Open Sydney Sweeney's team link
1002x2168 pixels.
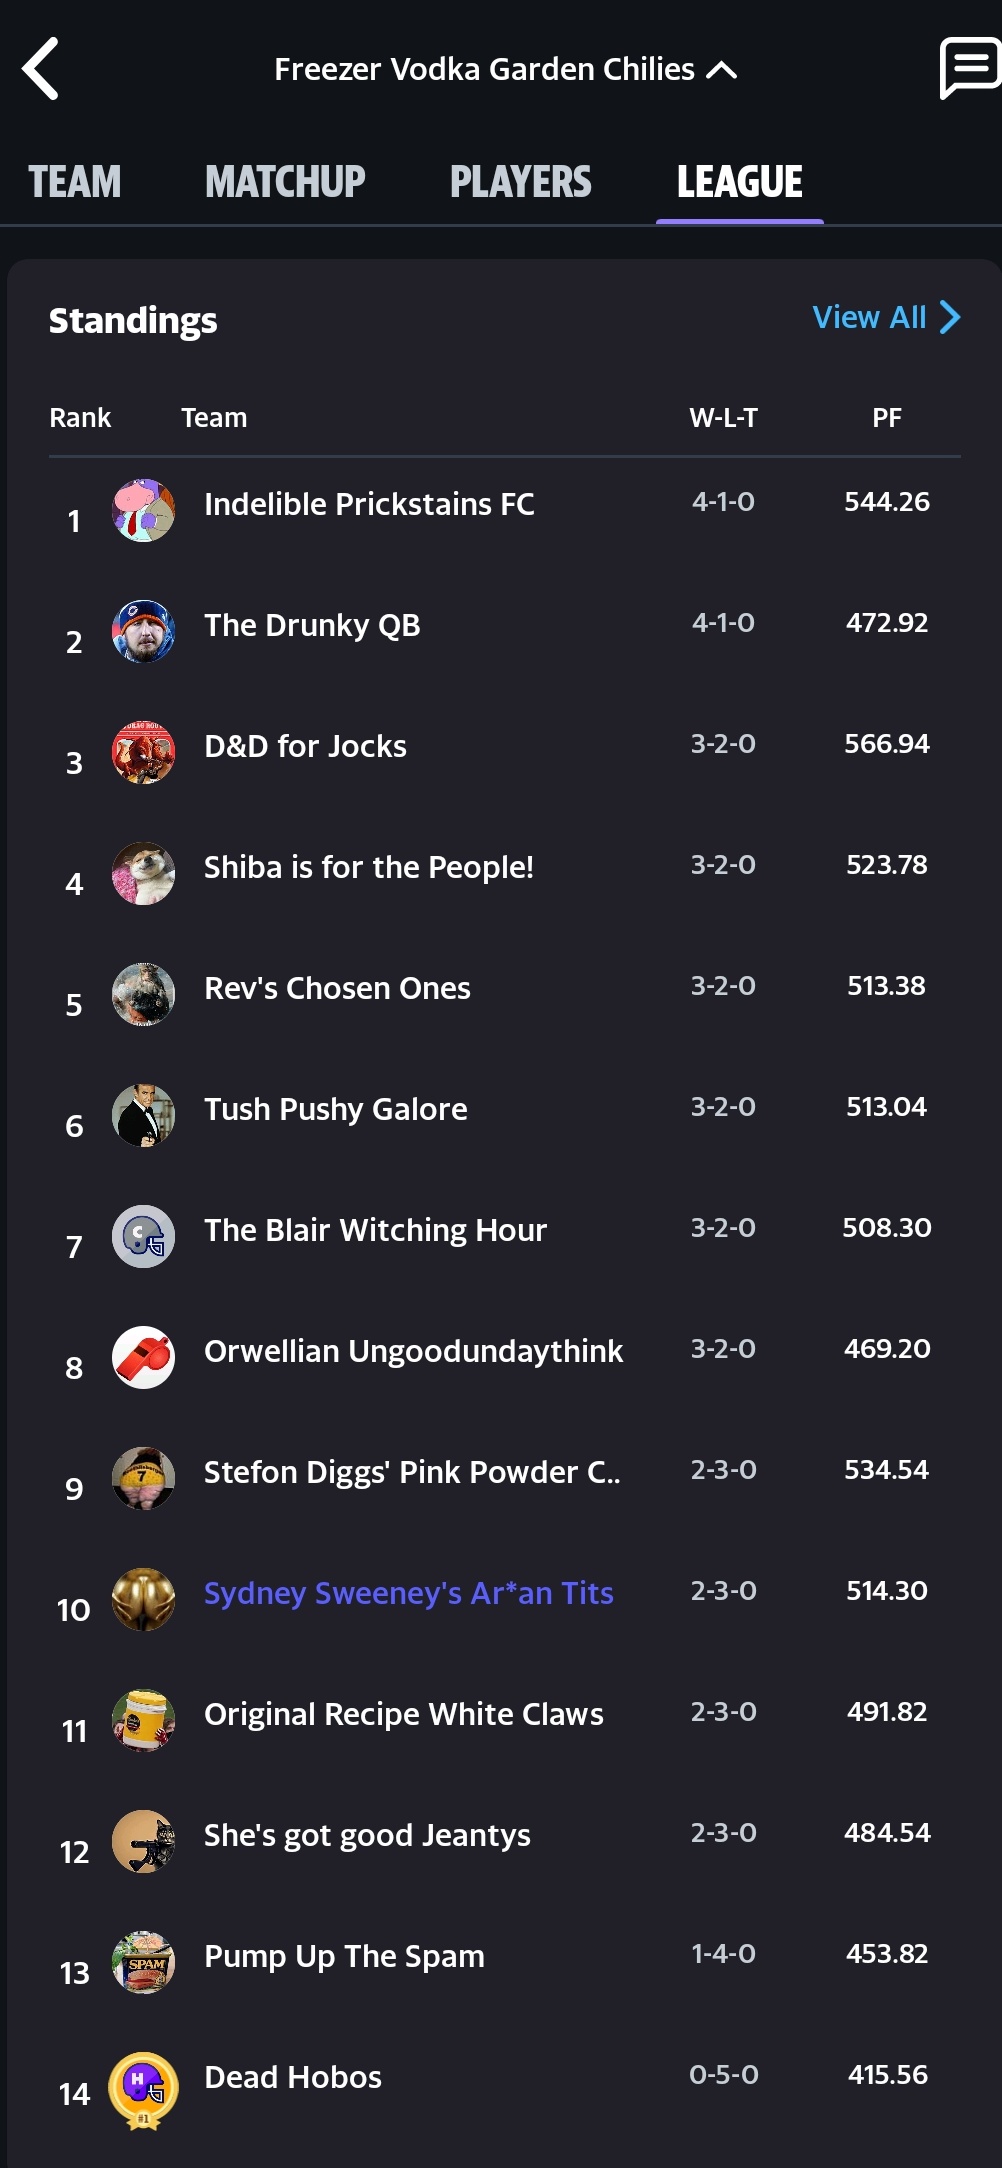click(408, 1592)
